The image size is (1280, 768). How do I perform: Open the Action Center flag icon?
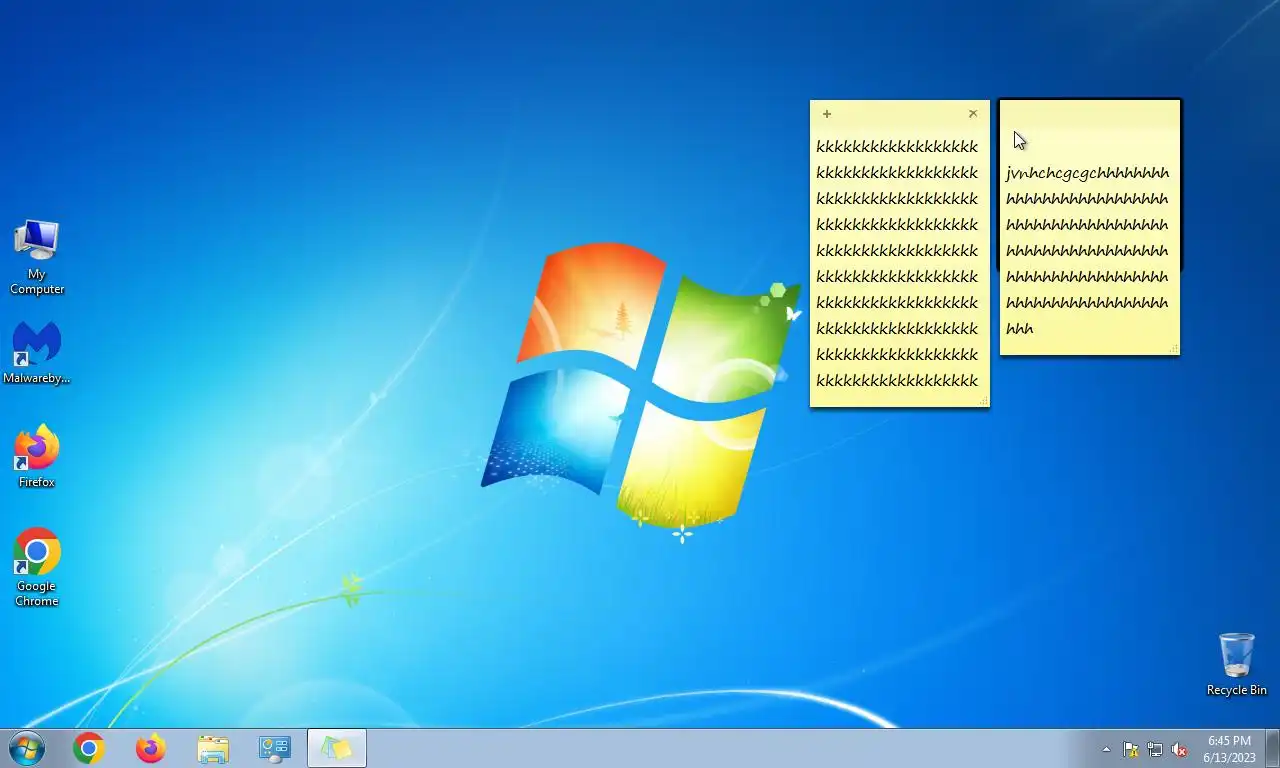pos(1131,749)
